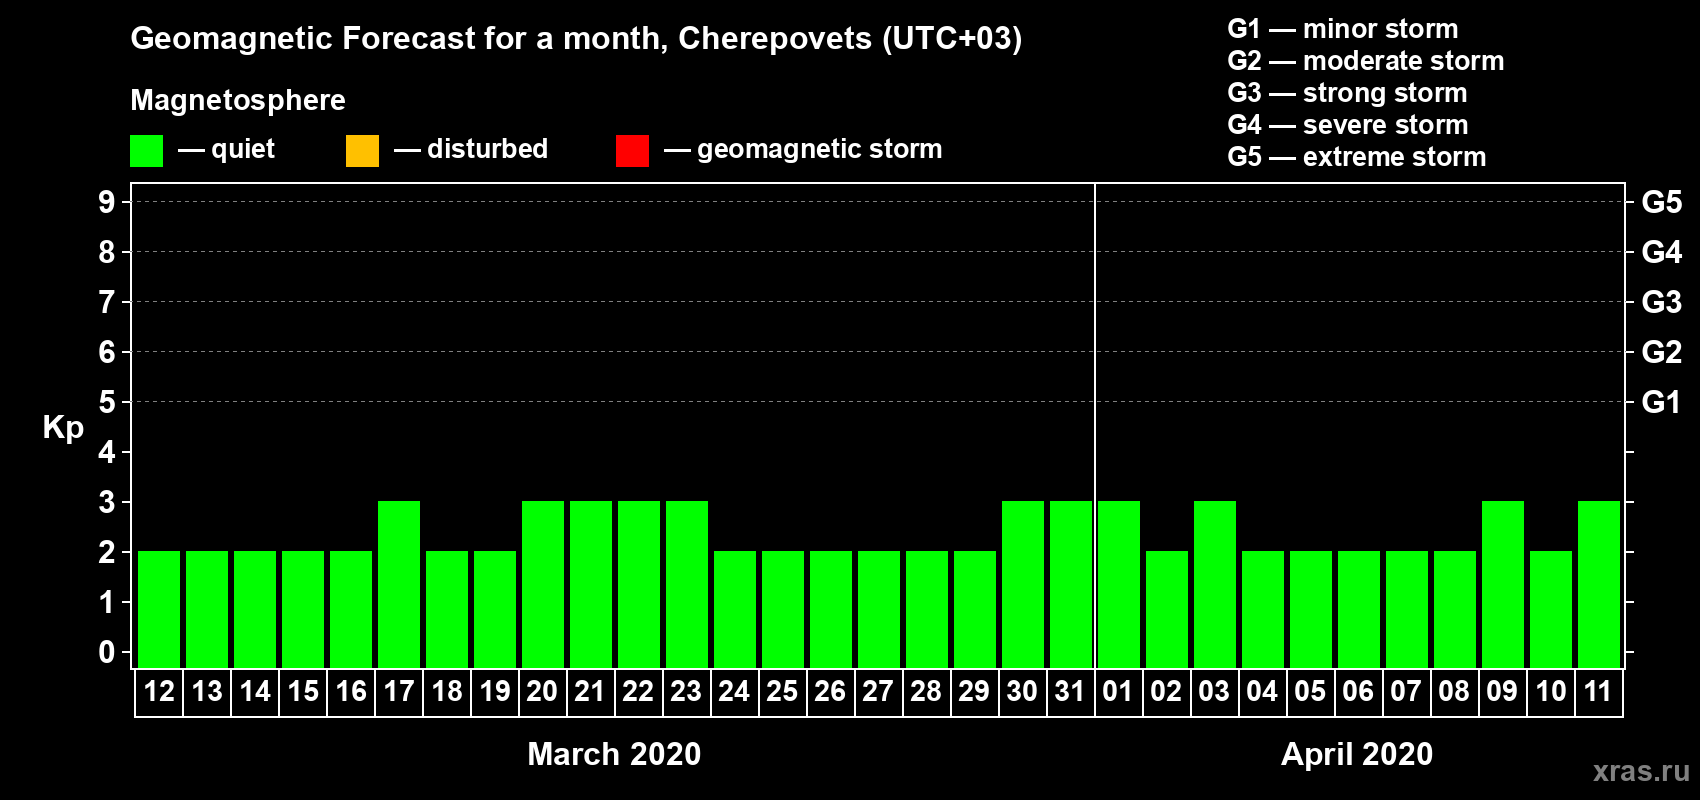Select the bar for March 31
This screenshot has width=1700, height=800.
tap(1071, 584)
